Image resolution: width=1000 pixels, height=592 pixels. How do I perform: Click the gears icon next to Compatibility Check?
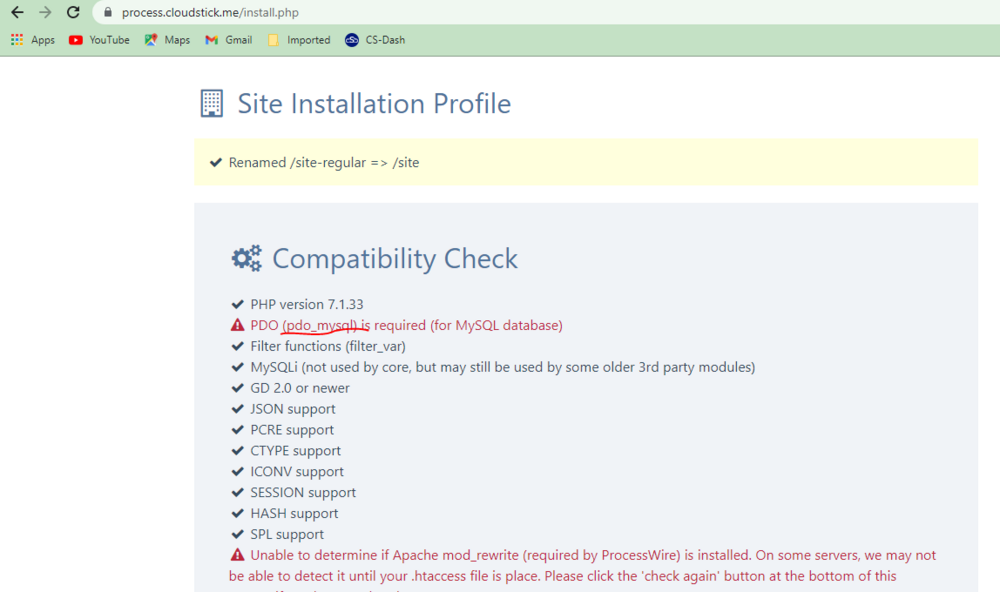click(246, 259)
